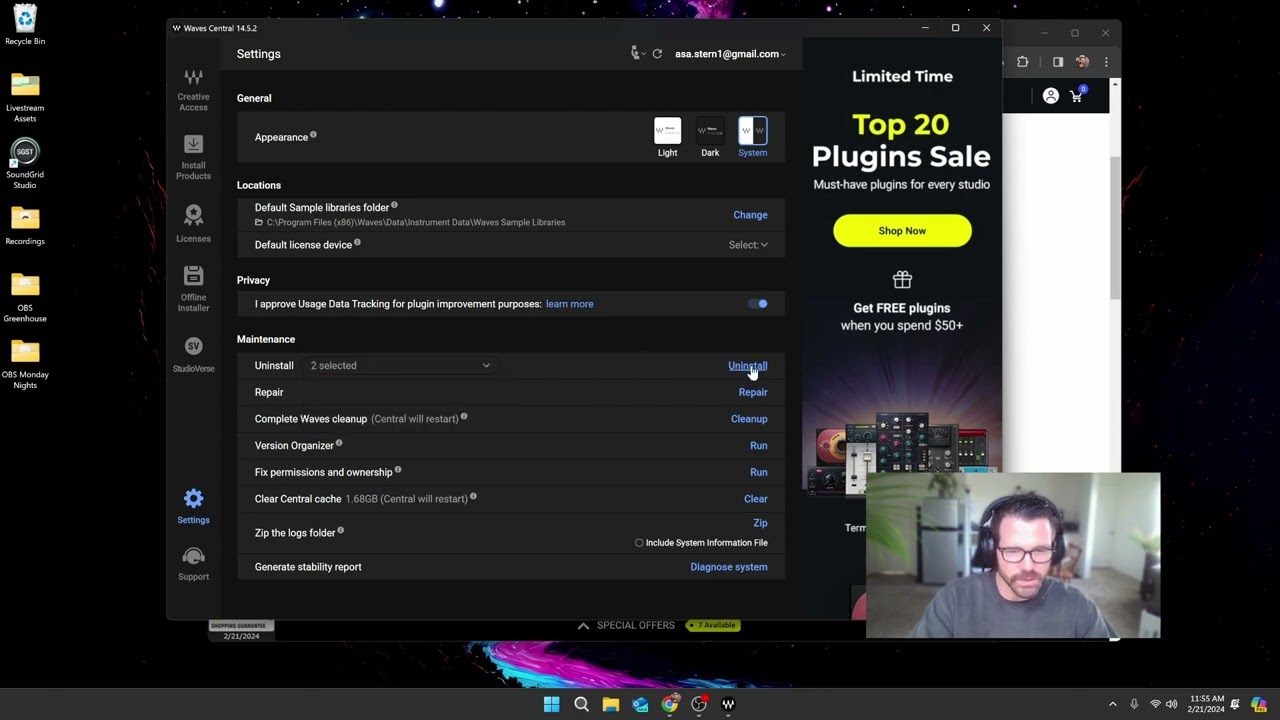Click the refresh icon beside the account email
The height and width of the screenshot is (720, 1280).
(x=657, y=54)
